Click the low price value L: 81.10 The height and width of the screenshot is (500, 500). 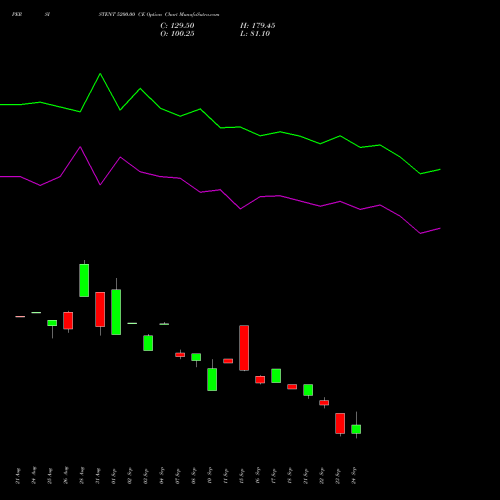(x=255, y=34)
